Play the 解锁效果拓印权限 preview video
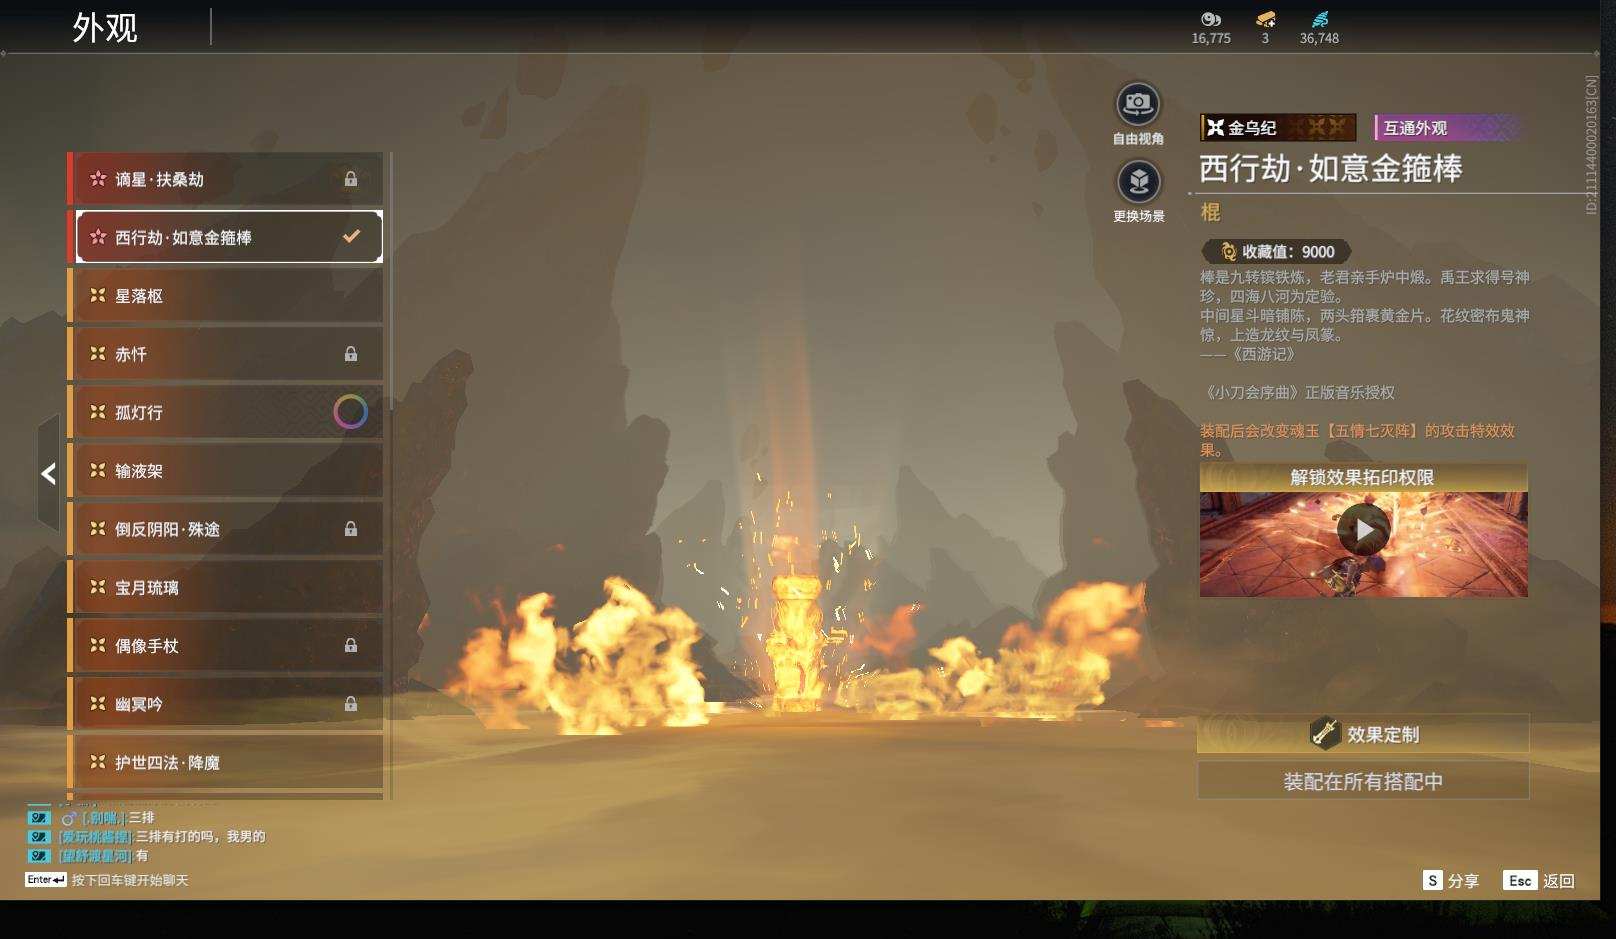The height and width of the screenshot is (939, 1616). coord(1364,530)
